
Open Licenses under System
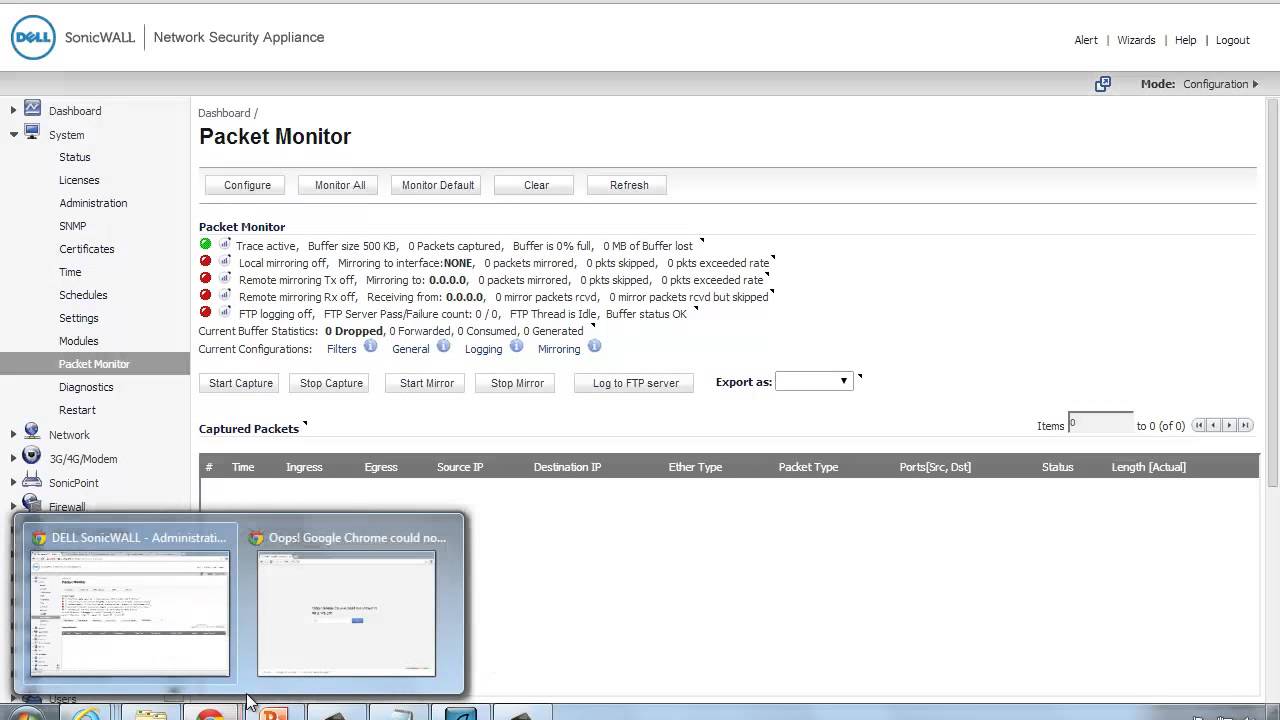[79, 180]
